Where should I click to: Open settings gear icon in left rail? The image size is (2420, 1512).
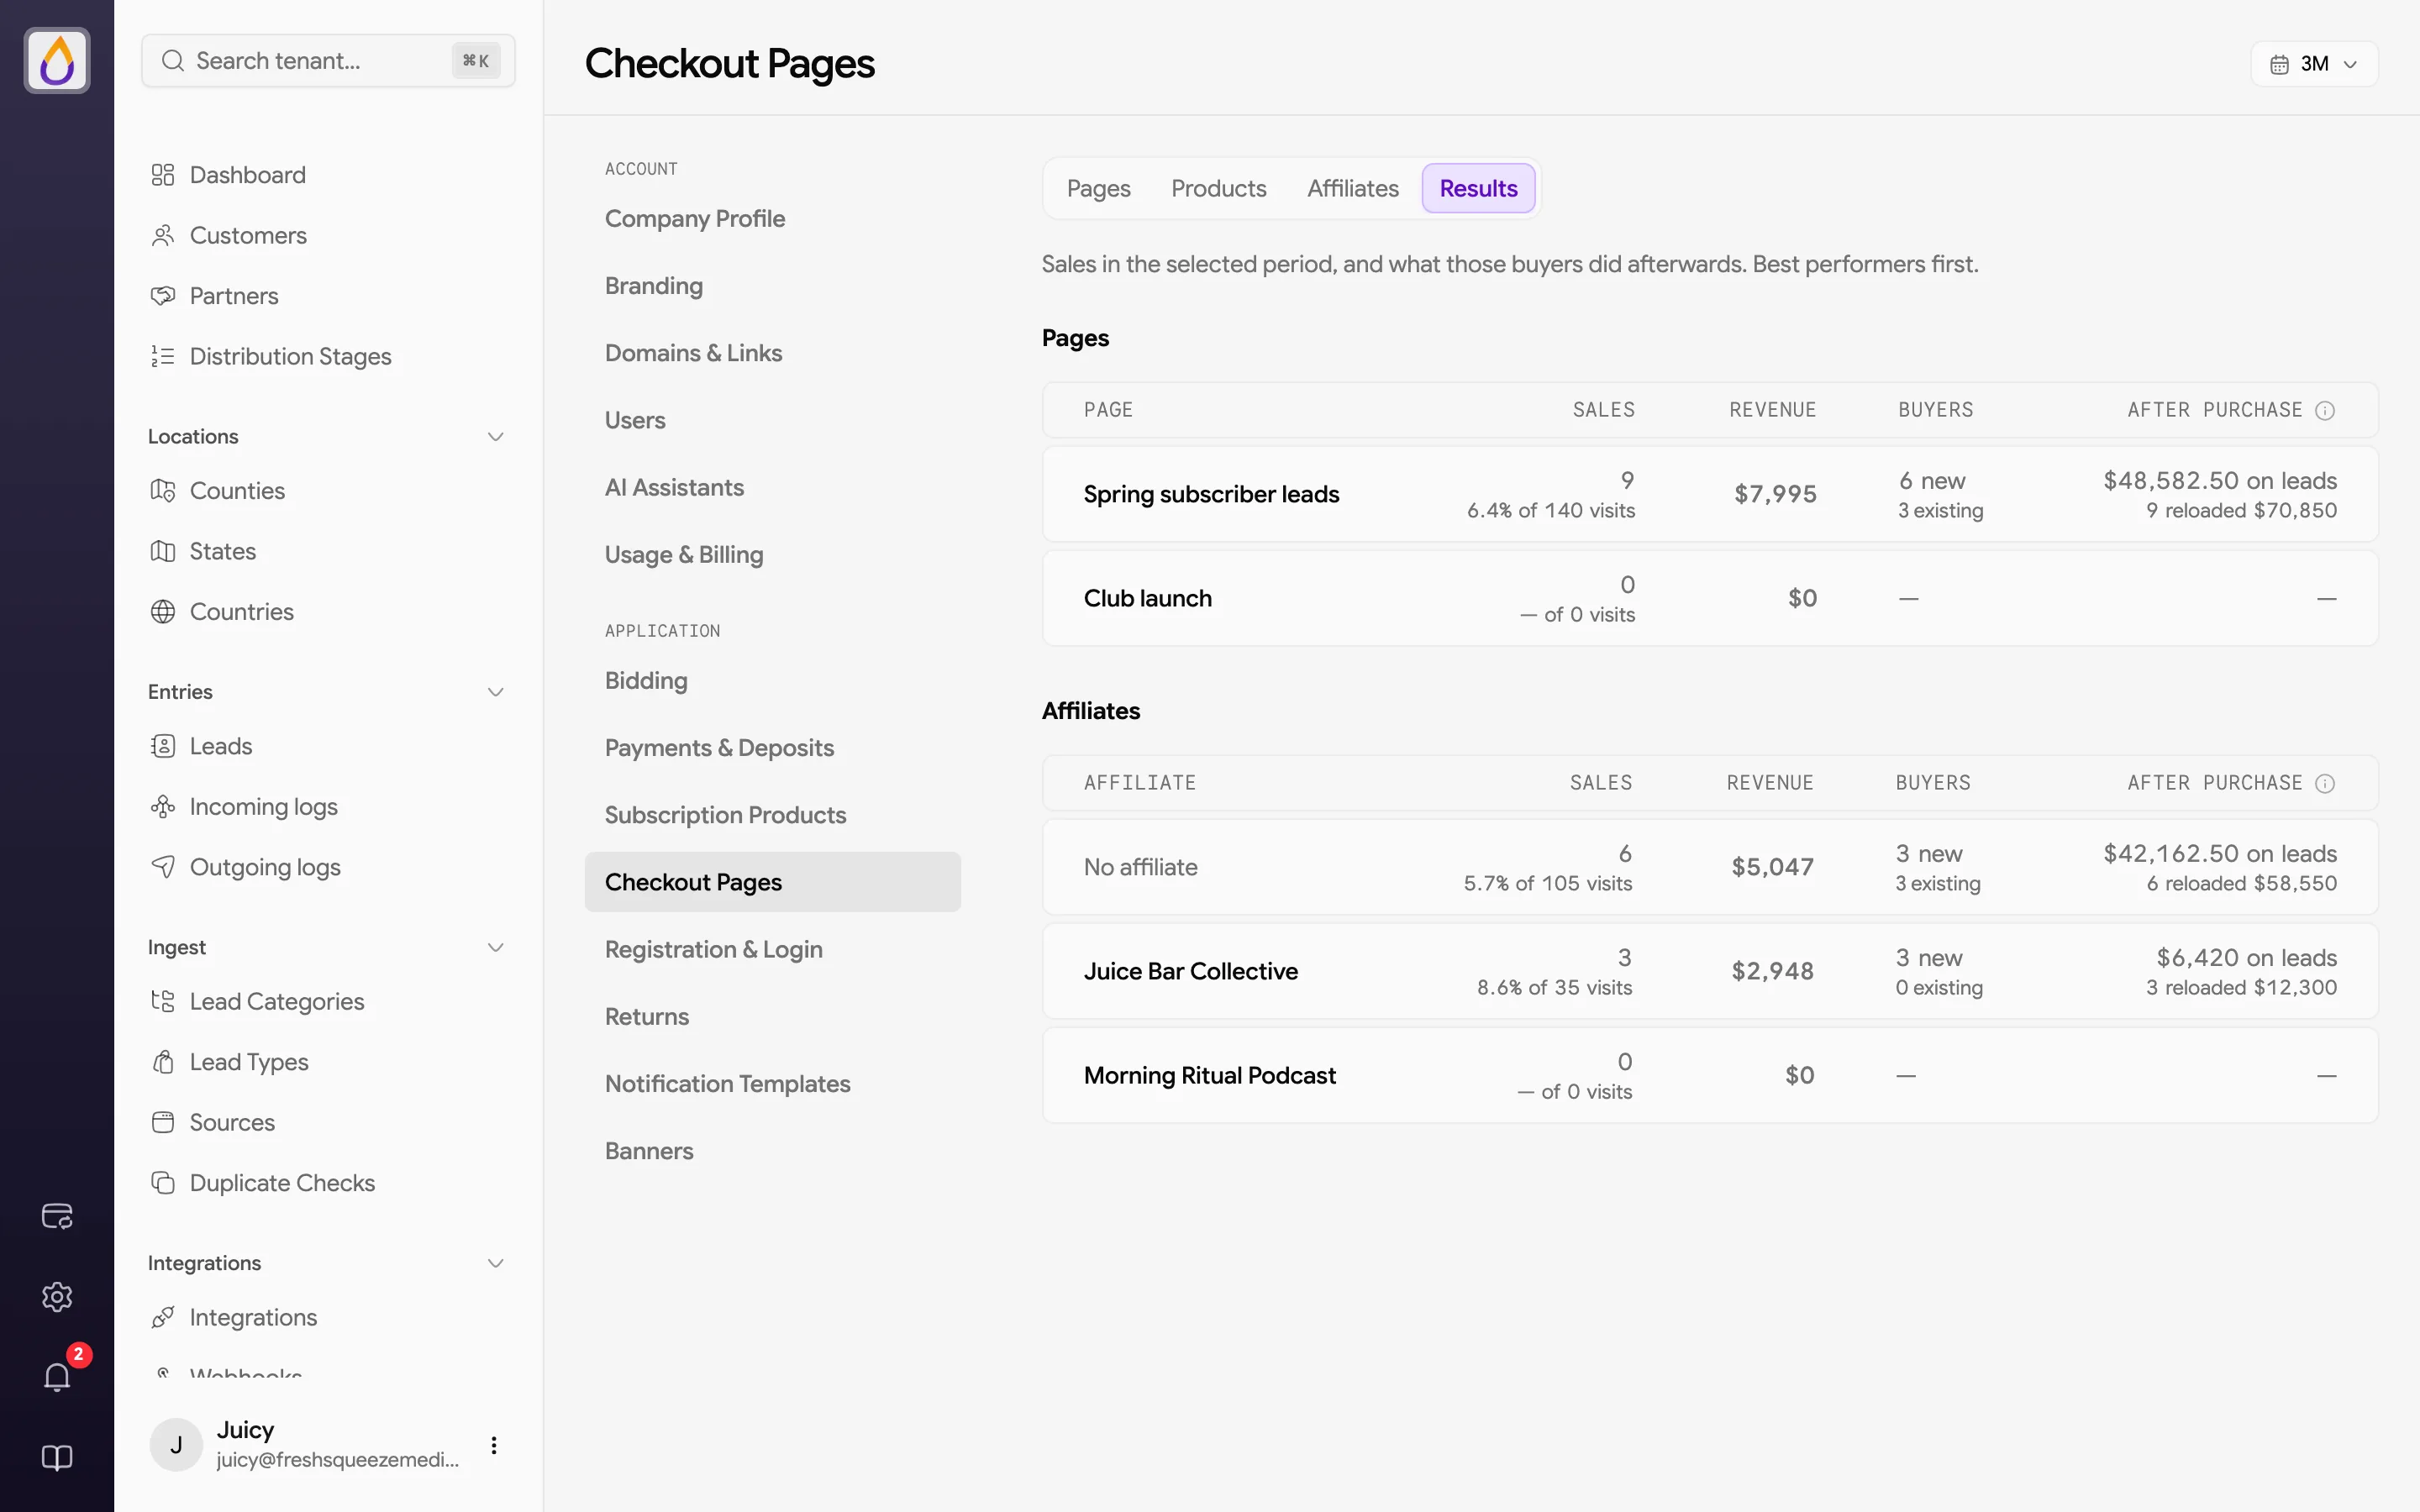click(57, 1297)
